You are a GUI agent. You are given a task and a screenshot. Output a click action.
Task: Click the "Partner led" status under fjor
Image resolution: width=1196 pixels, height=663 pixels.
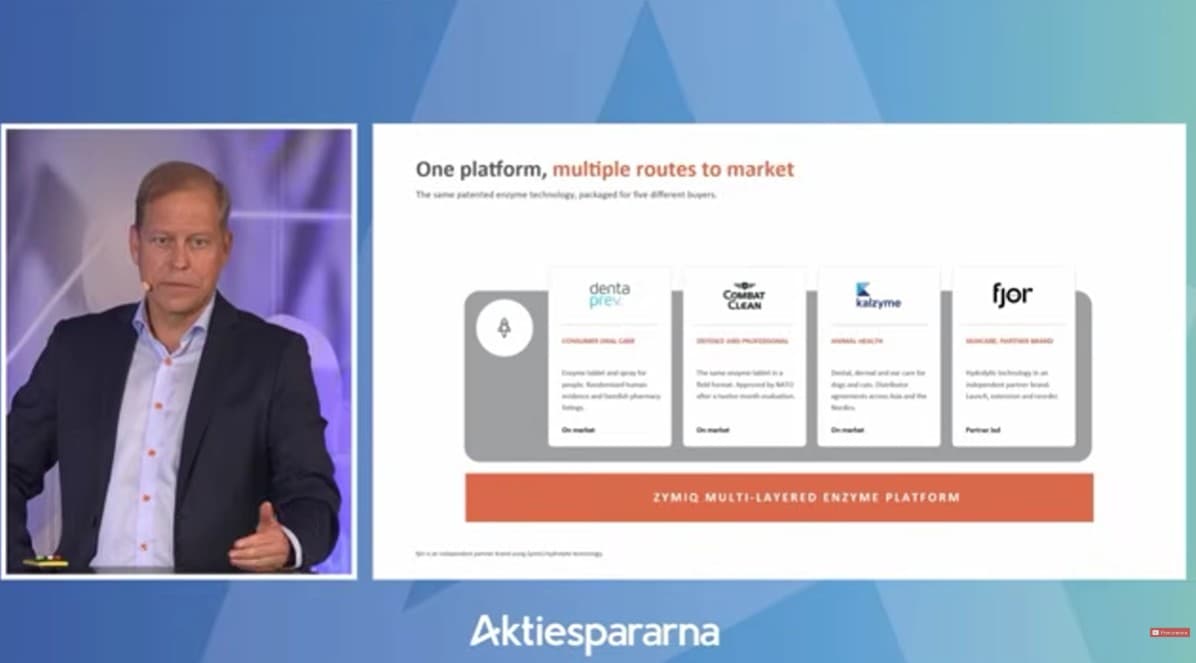(x=982, y=430)
